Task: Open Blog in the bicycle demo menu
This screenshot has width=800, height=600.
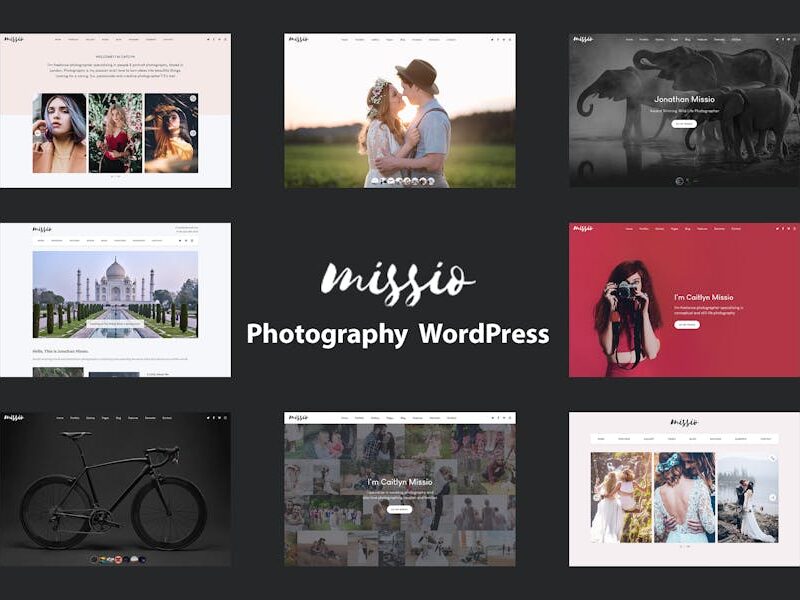Action: coord(118,418)
